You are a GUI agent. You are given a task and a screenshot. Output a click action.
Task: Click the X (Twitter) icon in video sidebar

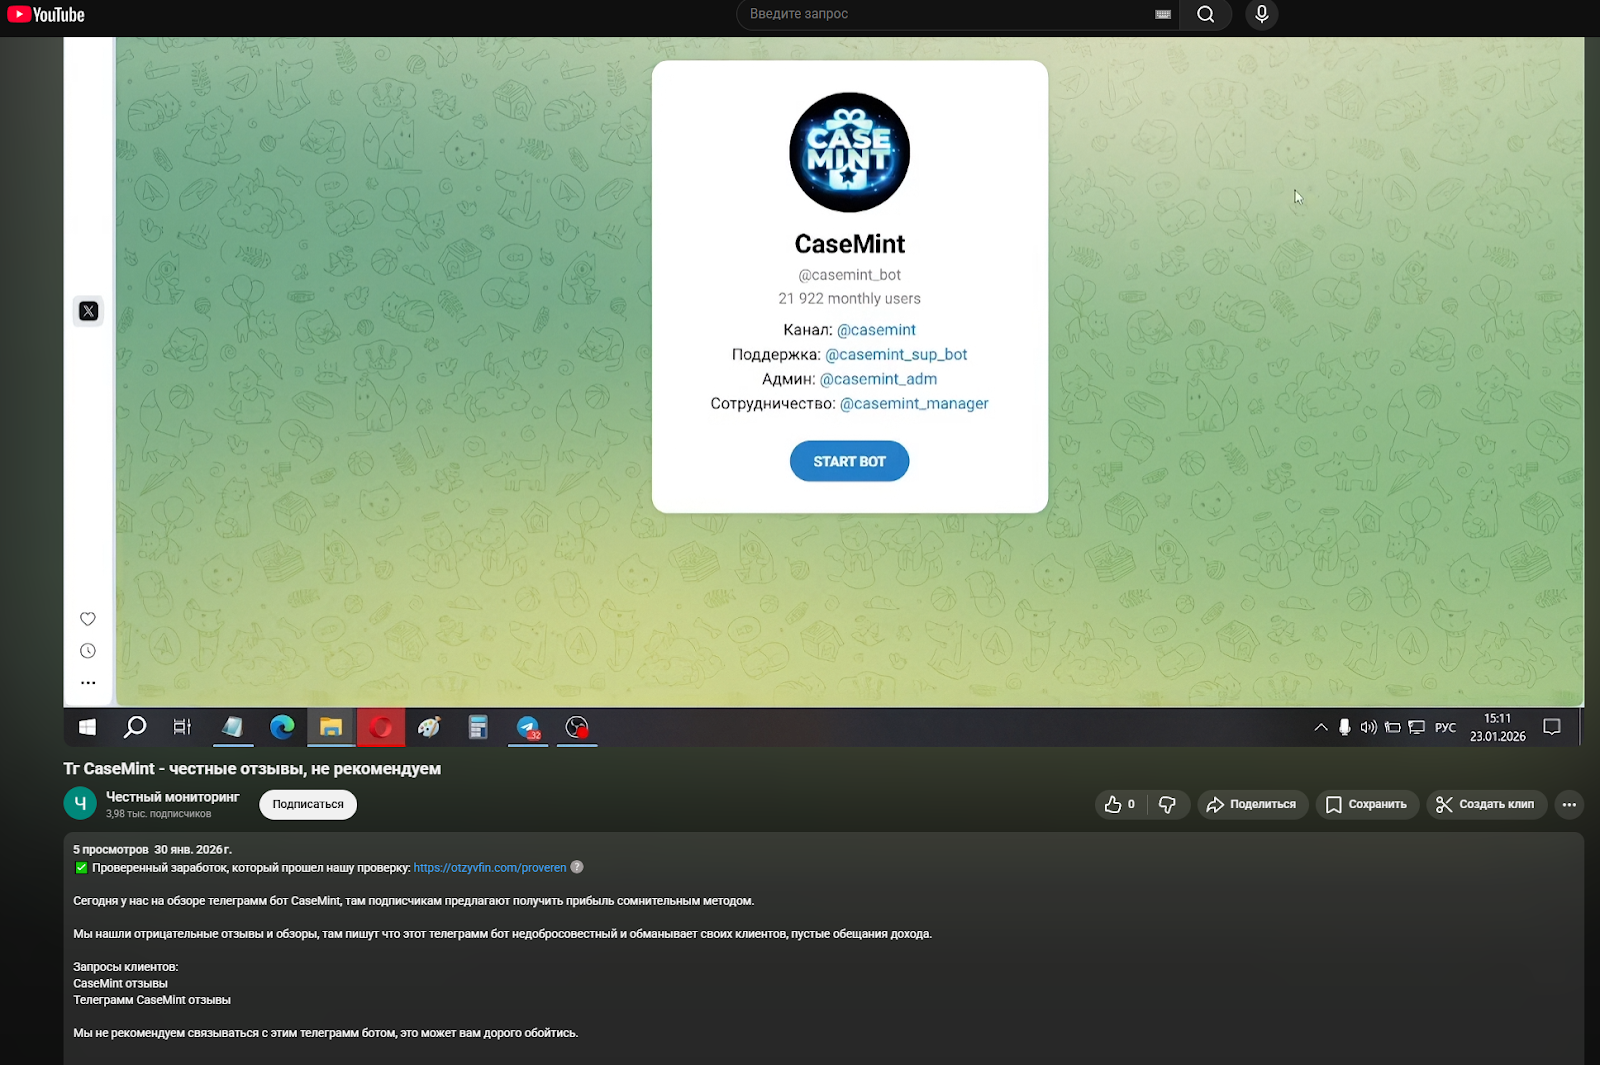[88, 311]
